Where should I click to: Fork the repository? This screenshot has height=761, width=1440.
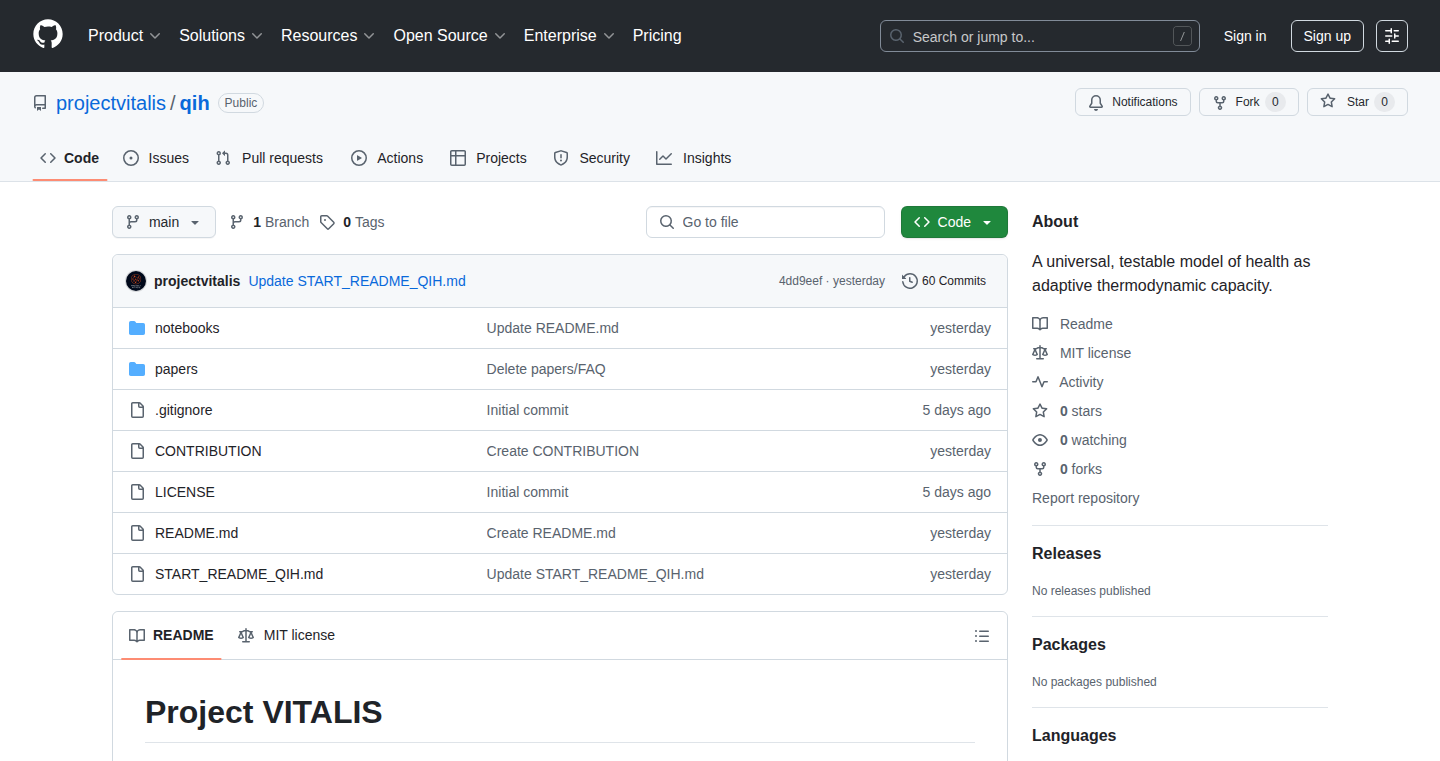point(1249,102)
